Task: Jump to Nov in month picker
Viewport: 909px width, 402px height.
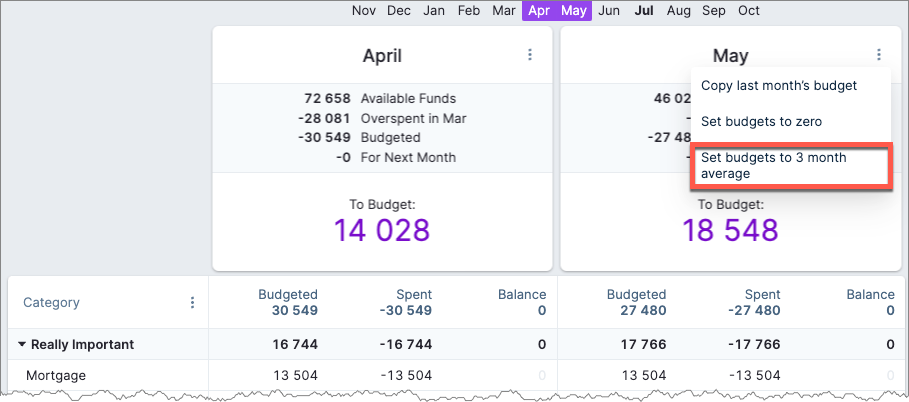Action: [364, 11]
